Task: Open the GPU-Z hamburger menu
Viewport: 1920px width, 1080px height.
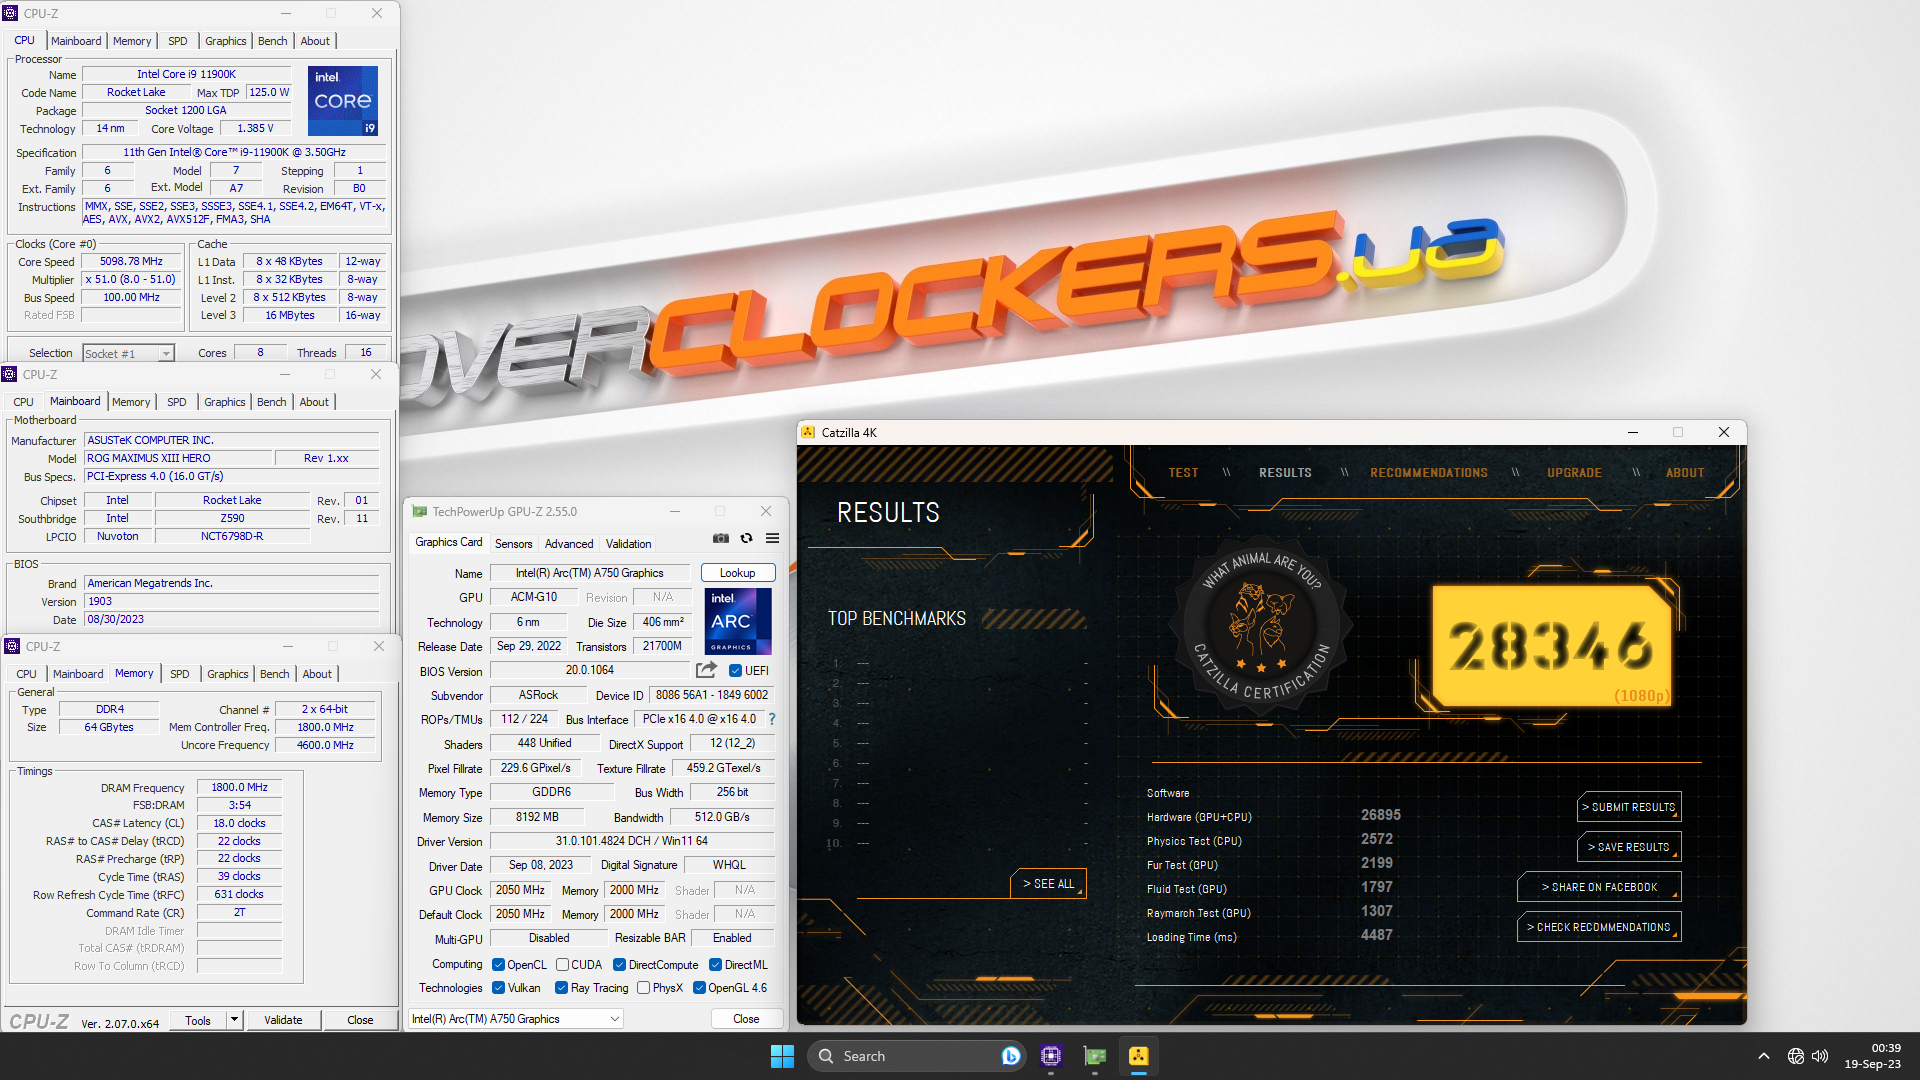Action: pos(772,538)
